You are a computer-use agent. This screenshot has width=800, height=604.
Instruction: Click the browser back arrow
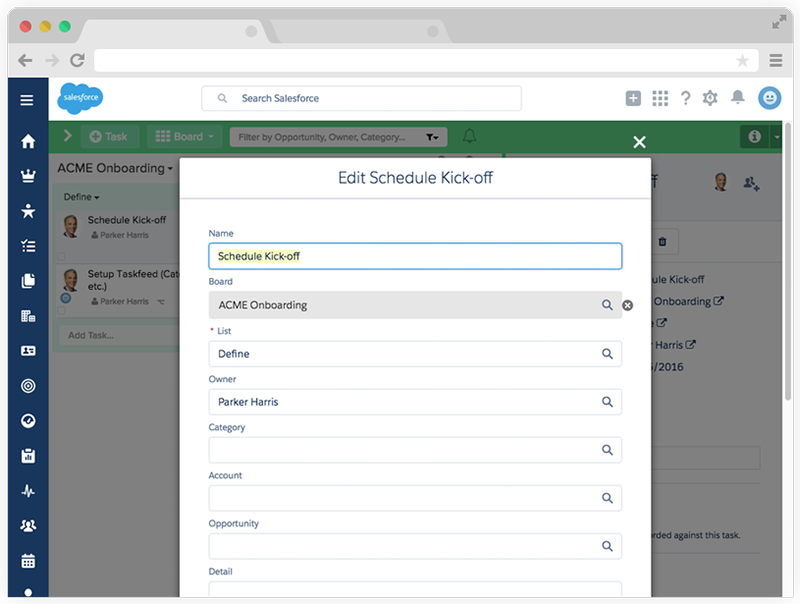click(x=25, y=61)
